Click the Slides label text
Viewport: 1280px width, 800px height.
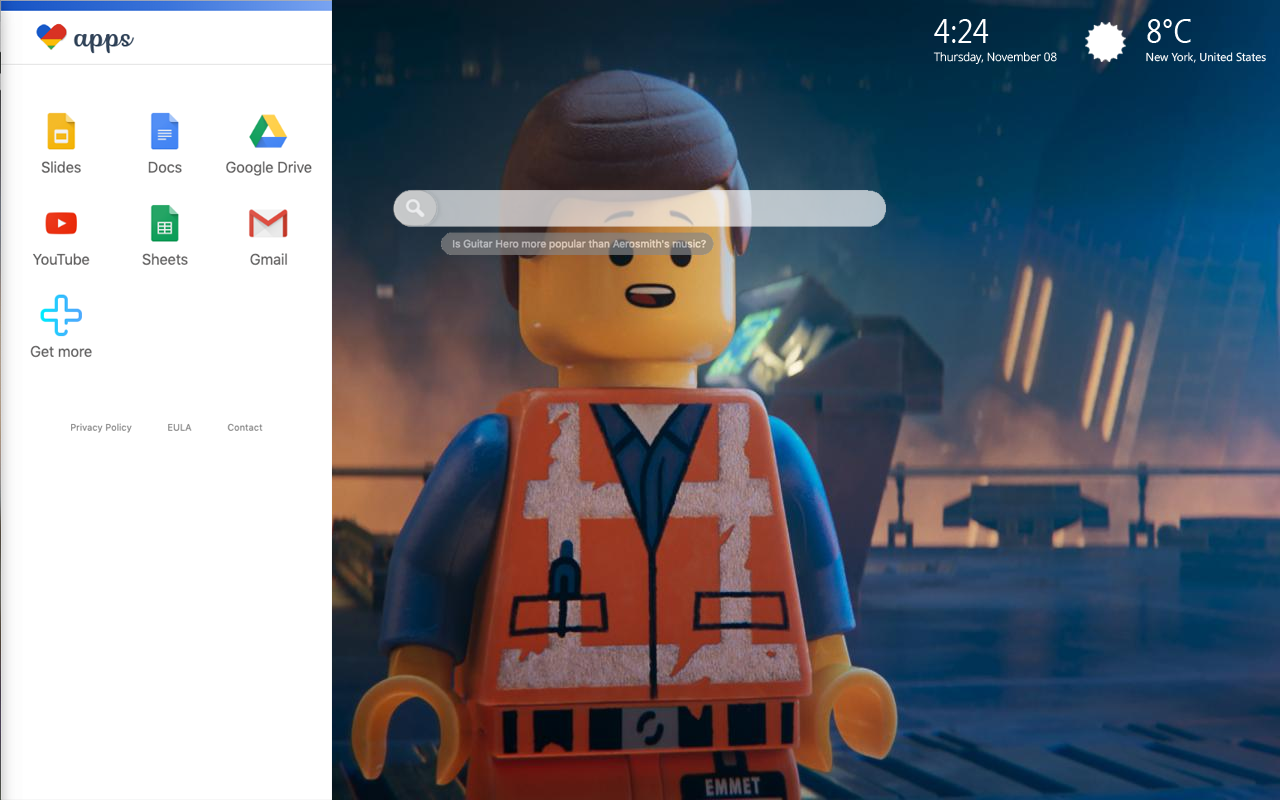(x=61, y=167)
